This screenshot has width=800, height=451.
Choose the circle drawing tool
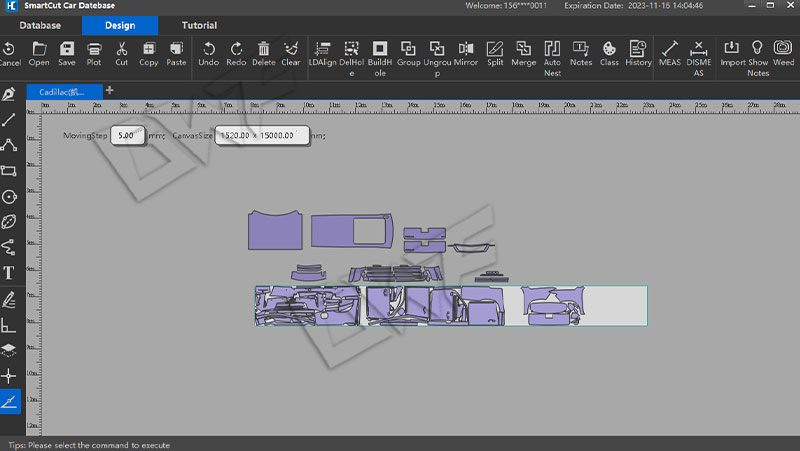9,196
